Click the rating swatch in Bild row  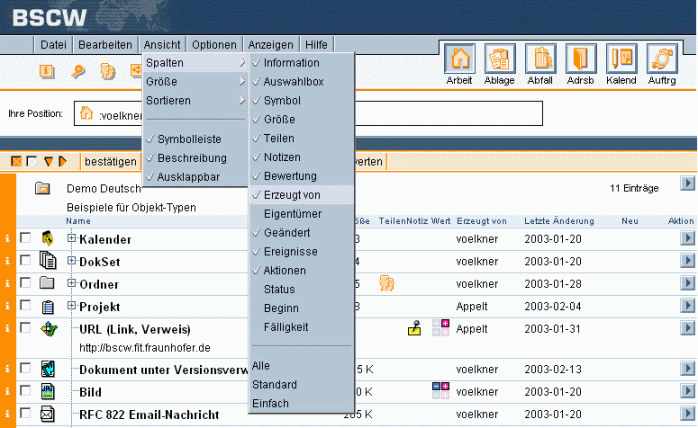[440, 390]
